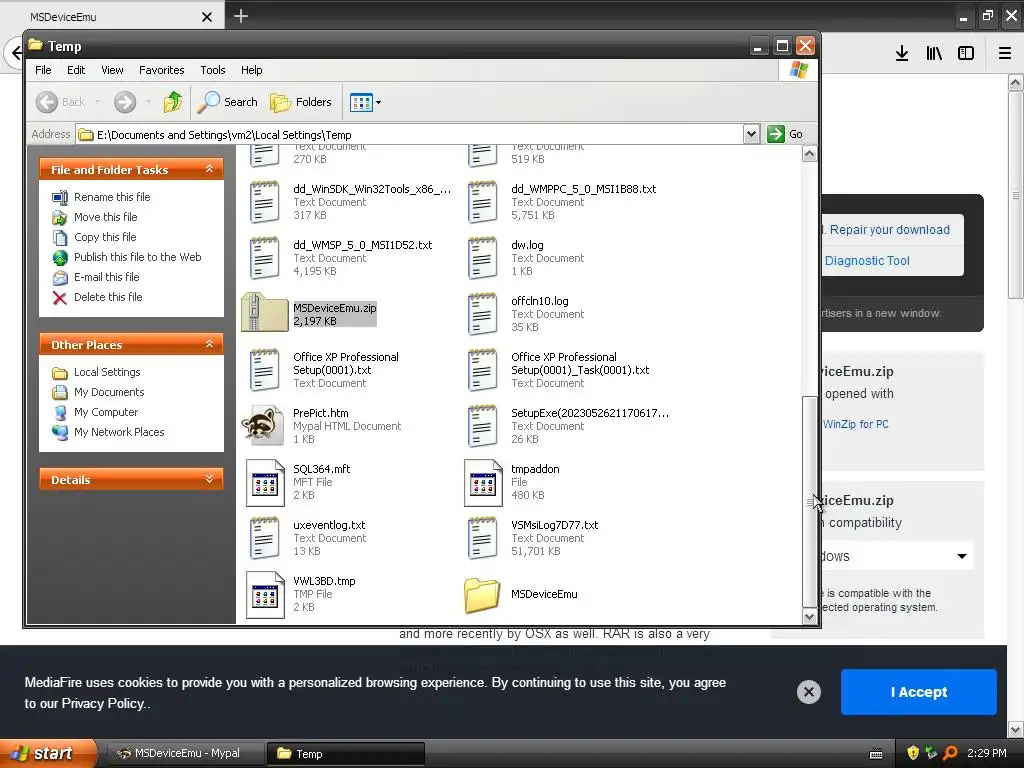This screenshot has width=1024, height=768.
Task: Click the address bar path field
Action: pos(410,134)
